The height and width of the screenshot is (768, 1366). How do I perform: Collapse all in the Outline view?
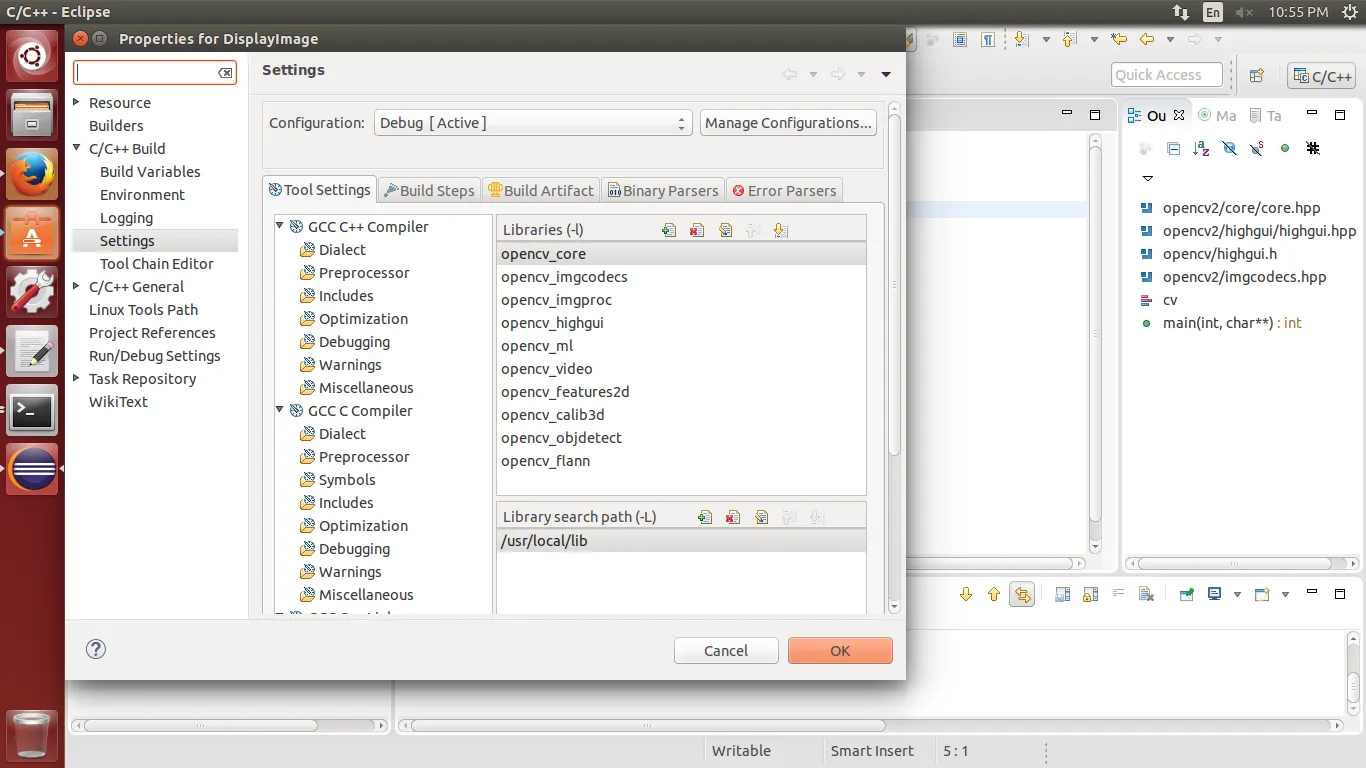point(1174,148)
